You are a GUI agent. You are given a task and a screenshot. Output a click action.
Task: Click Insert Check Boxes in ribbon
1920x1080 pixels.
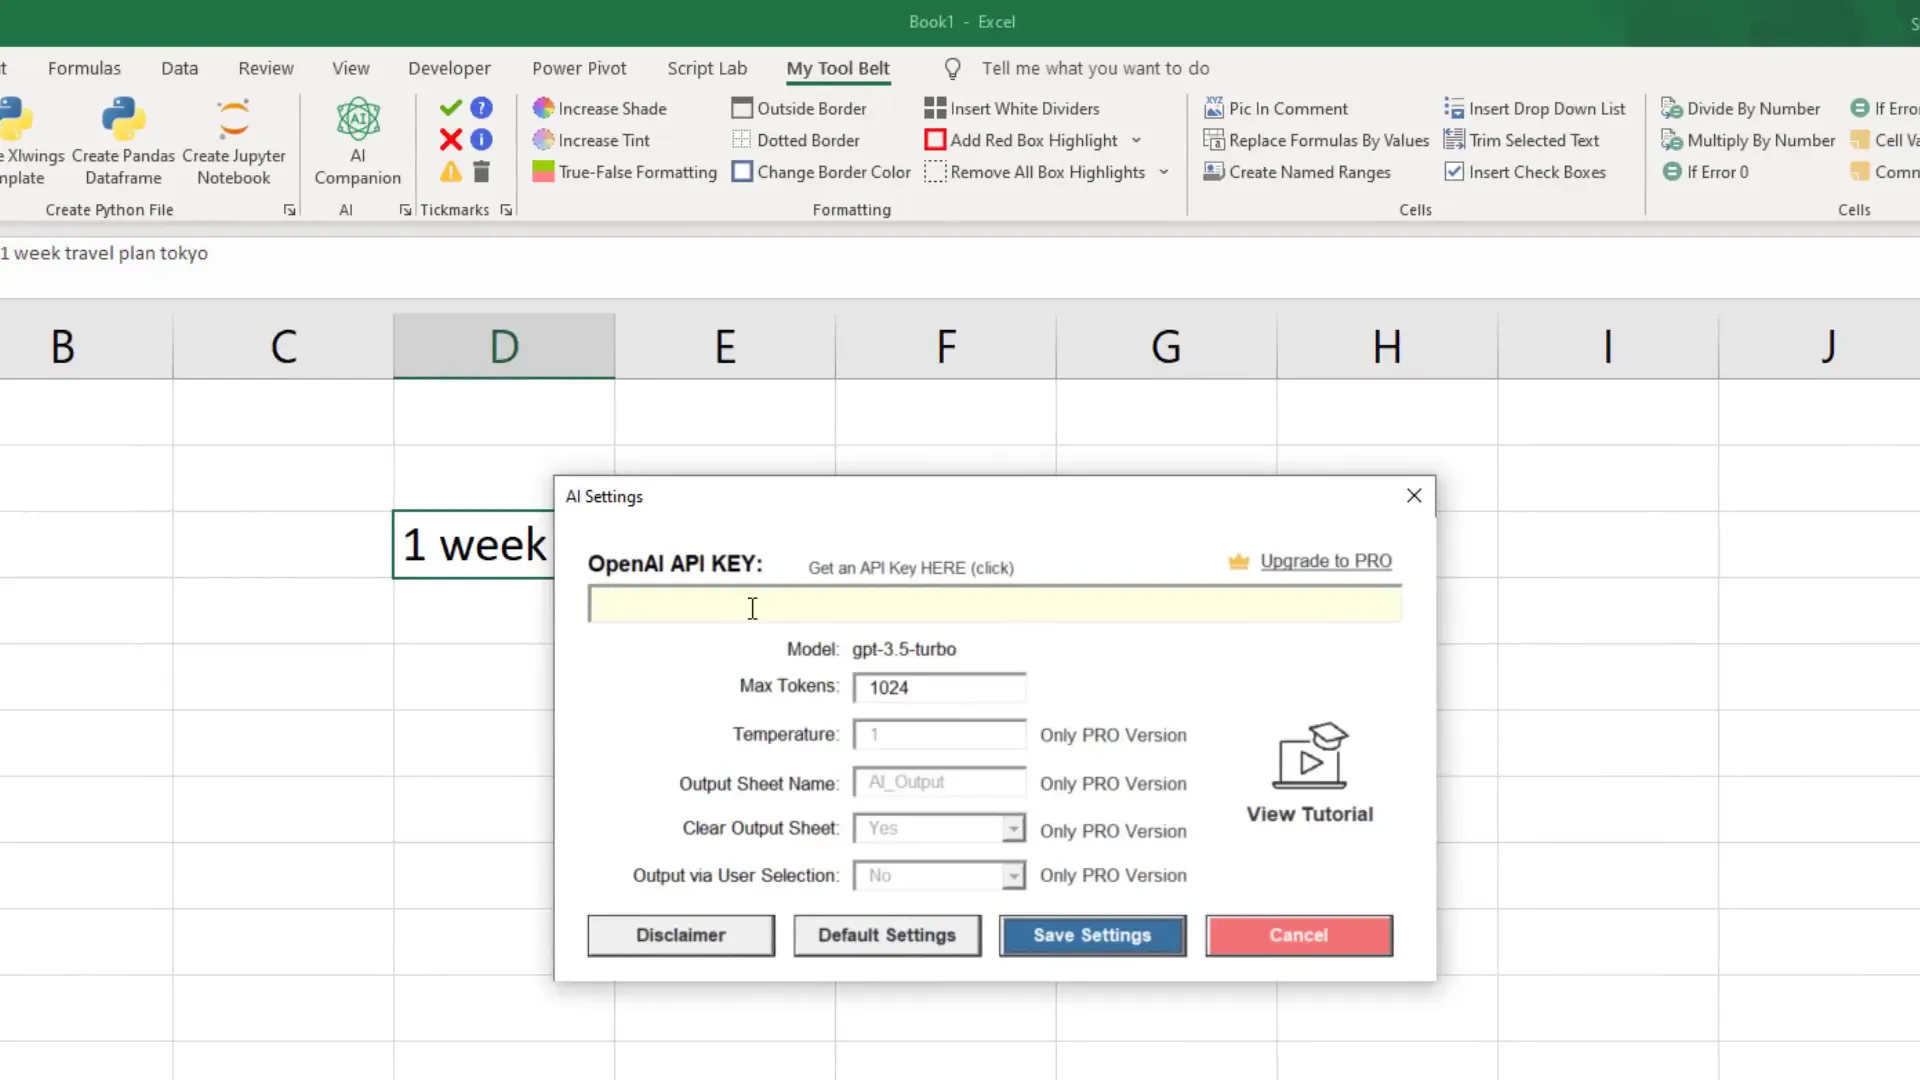click(x=1525, y=172)
